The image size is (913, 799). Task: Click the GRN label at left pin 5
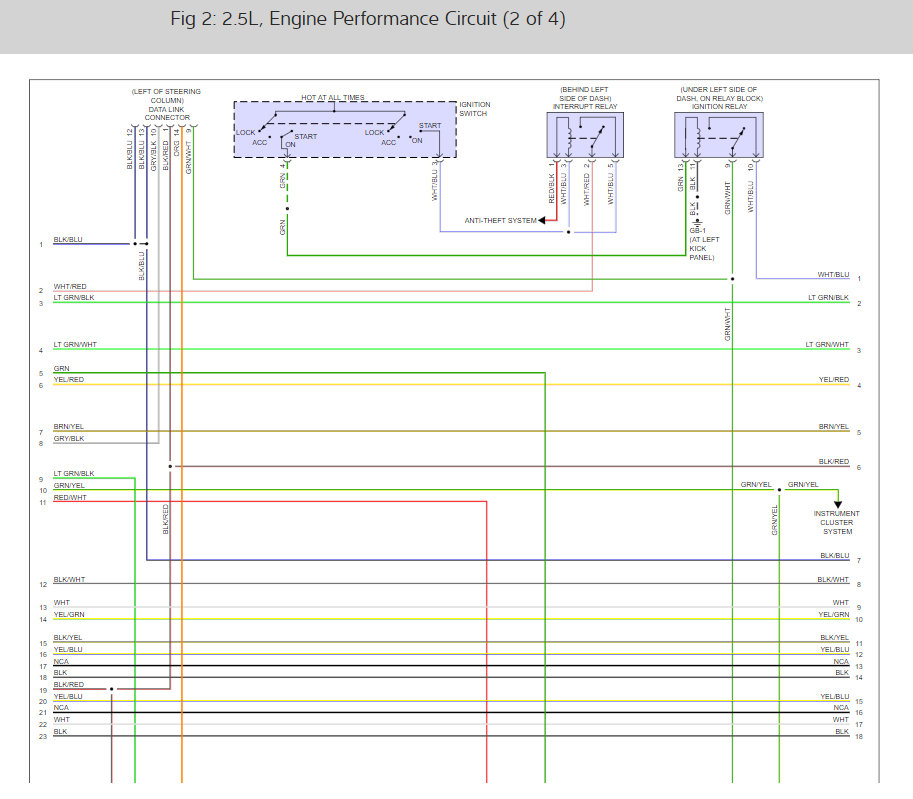[x=61, y=369]
